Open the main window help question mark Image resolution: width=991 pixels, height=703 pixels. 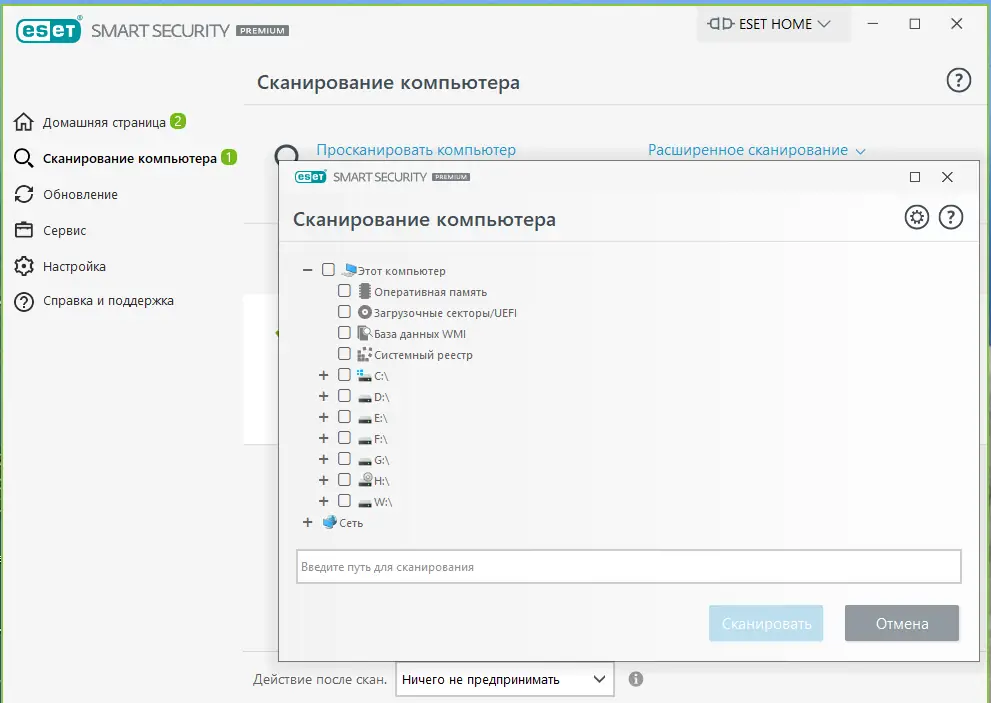click(958, 80)
